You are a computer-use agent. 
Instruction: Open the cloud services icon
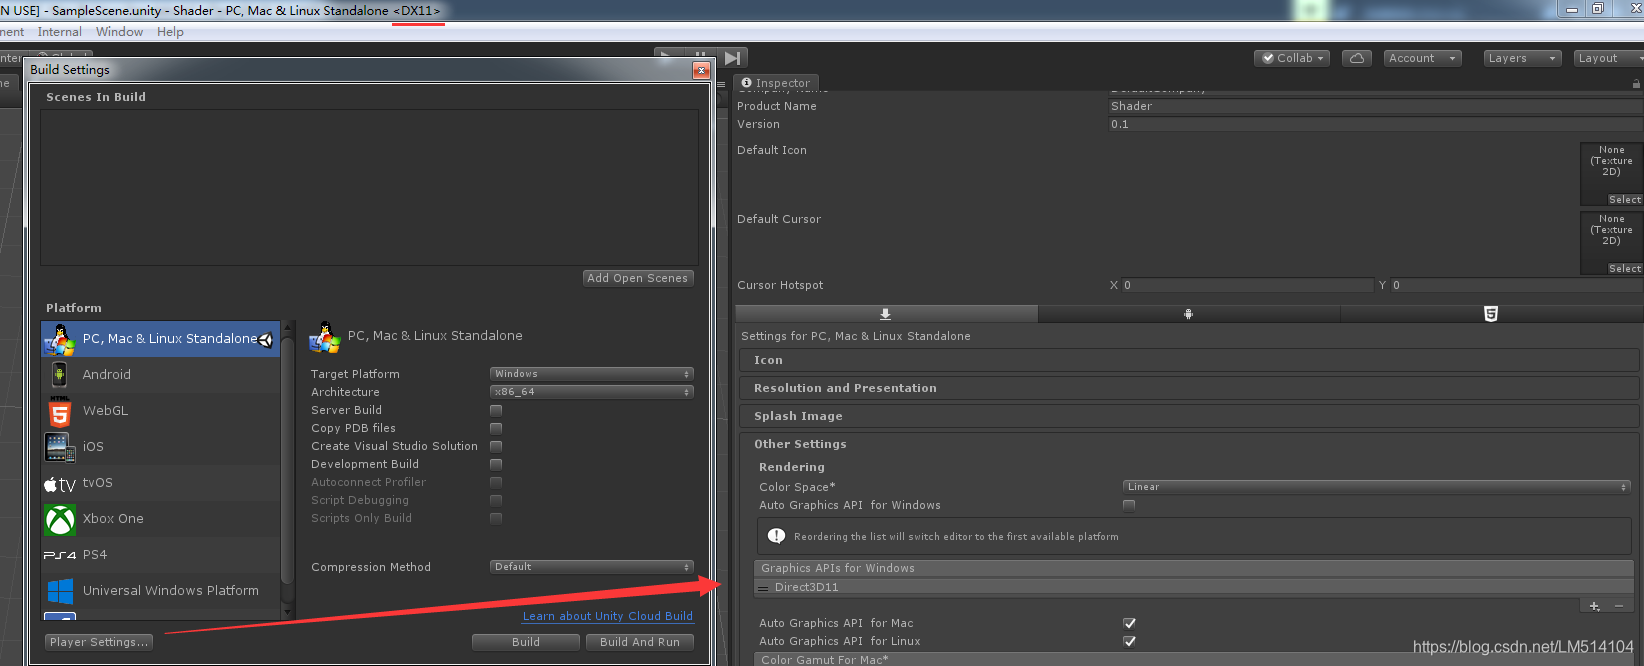coord(1357,58)
